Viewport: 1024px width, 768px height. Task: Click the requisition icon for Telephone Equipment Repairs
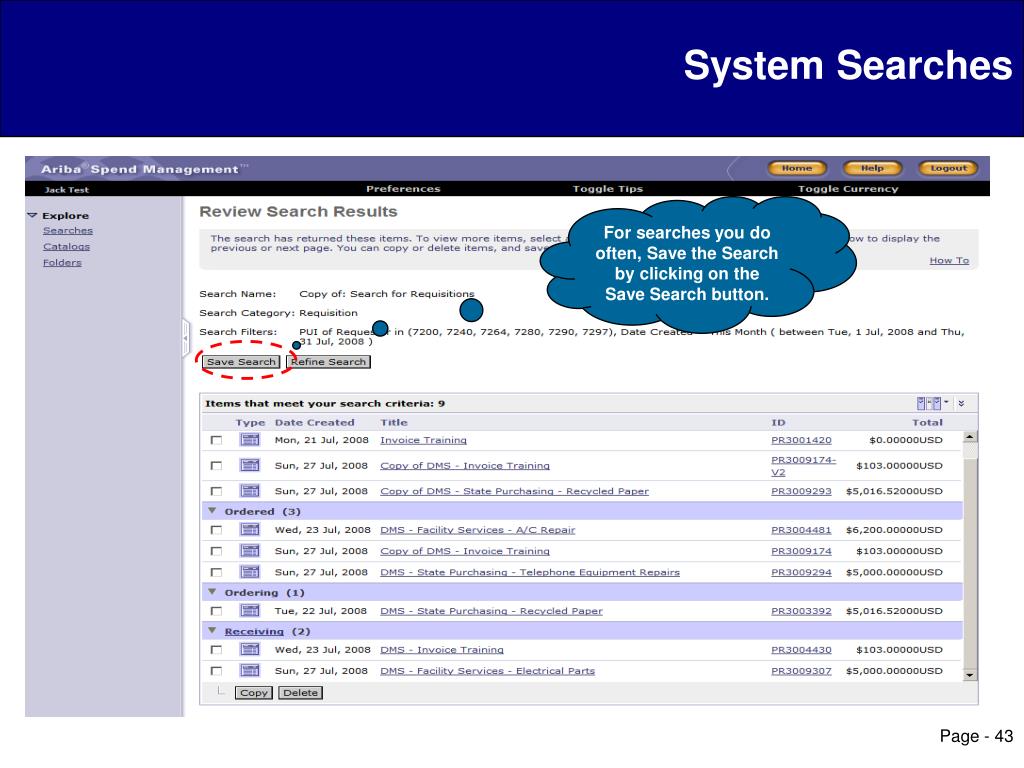click(x=249, y=571)
